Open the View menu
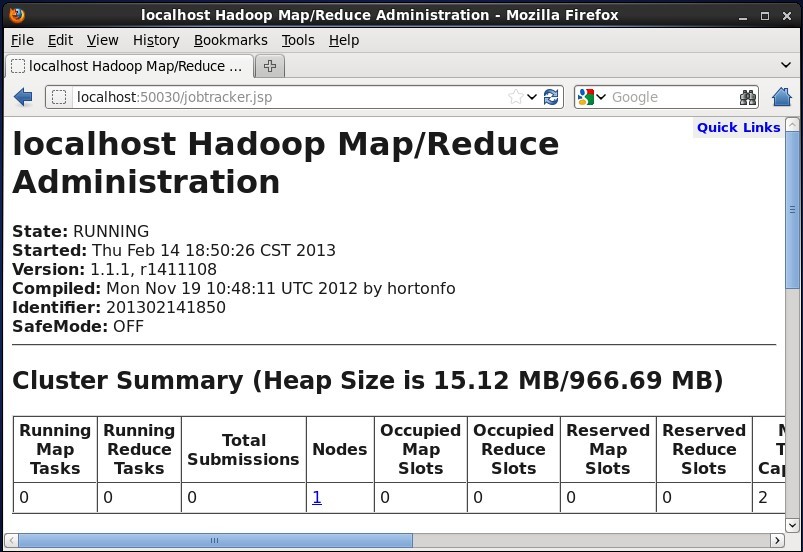Image resolution: width=803 pixels, height=552 pixels. [102, 40]
